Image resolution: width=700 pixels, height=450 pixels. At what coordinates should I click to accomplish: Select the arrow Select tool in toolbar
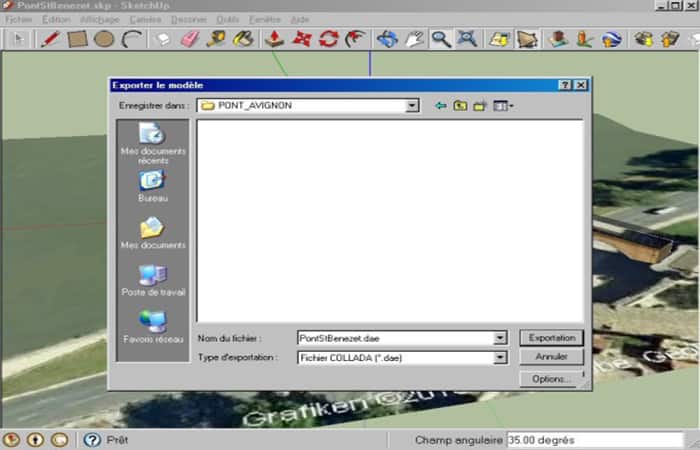click(x=19, y=39)
